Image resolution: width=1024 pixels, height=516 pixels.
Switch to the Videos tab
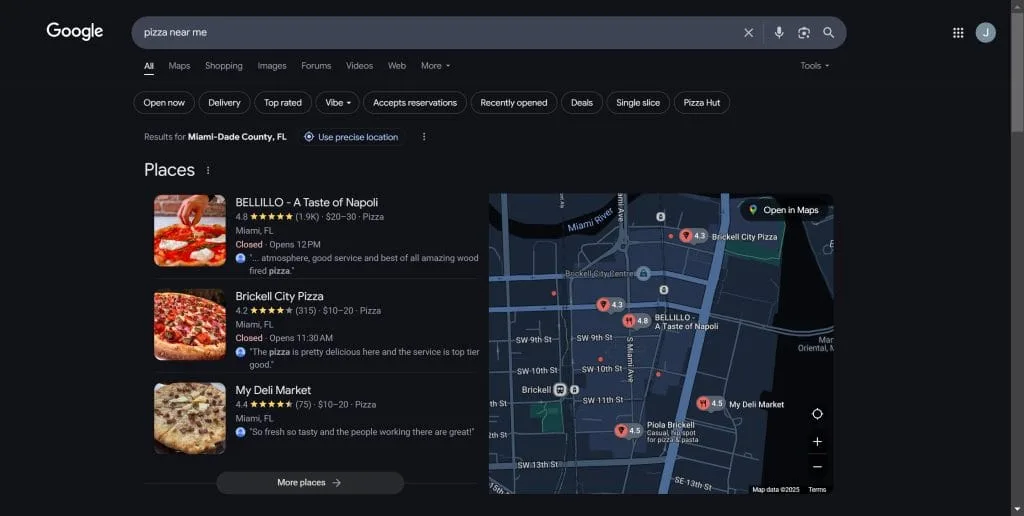pyautogui.click(x=359, y=65)
